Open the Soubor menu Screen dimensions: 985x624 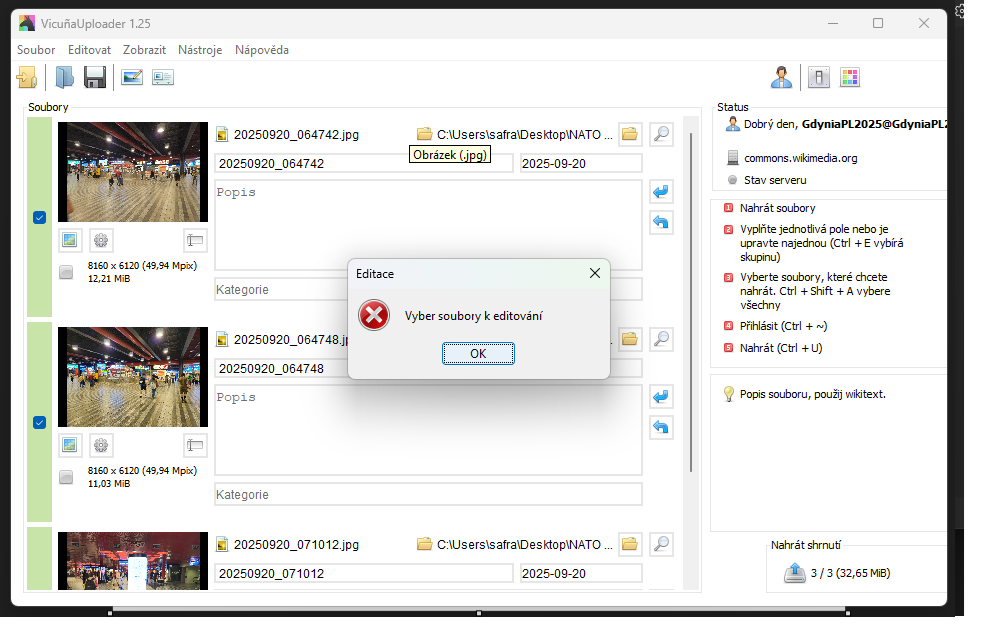(x=36, y=50)
